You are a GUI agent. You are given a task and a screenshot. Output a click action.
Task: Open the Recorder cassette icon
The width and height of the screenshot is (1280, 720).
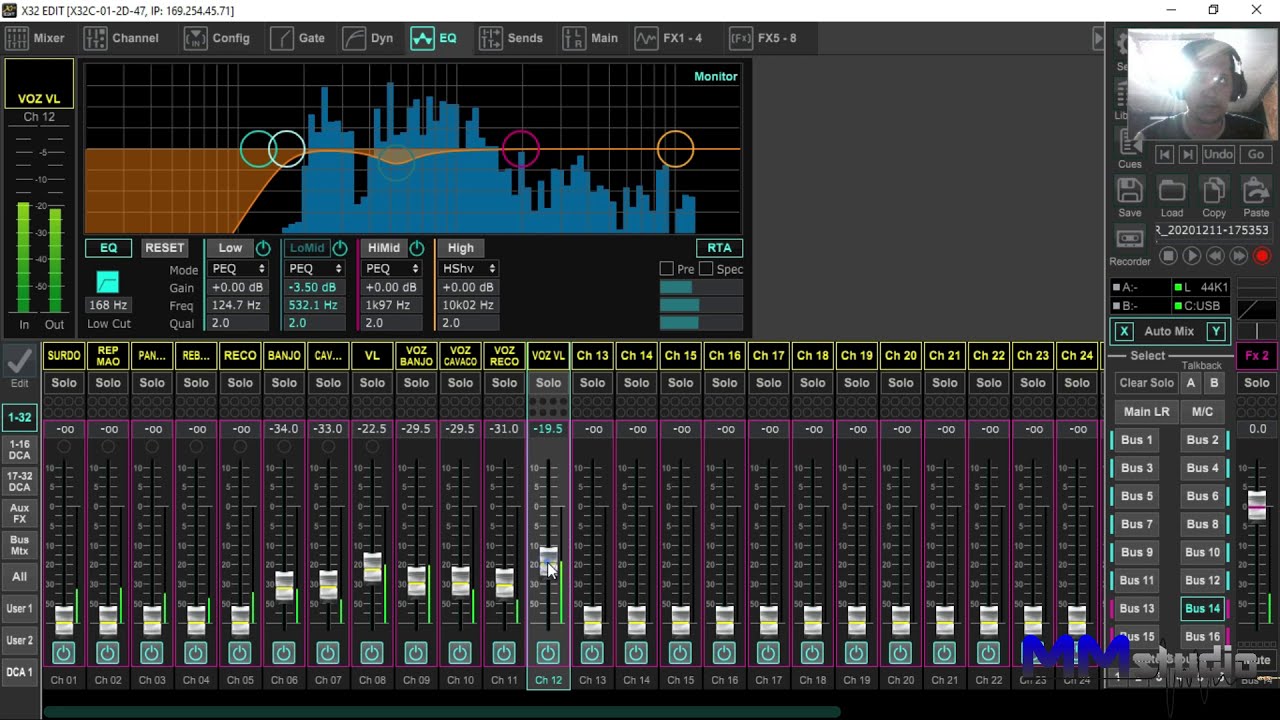pos(1130,239)
